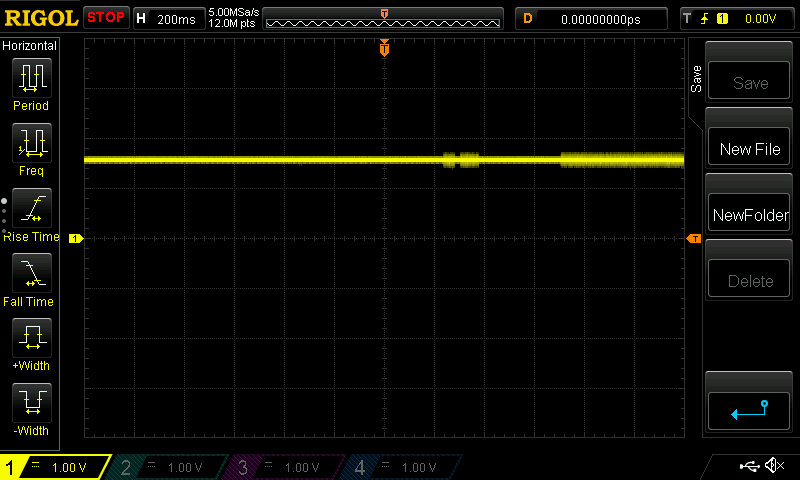Click the trigger source channel 1 badge
800x480 pixels.
coord(722,19)
